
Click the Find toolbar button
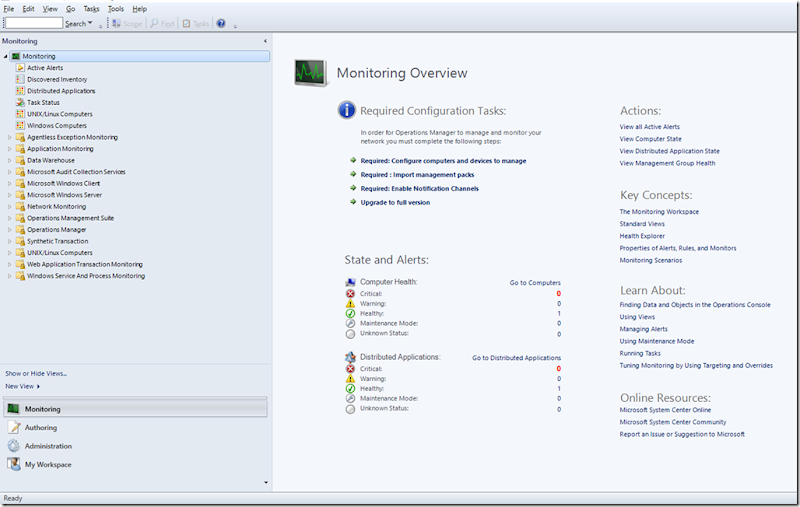click(162, 23)
